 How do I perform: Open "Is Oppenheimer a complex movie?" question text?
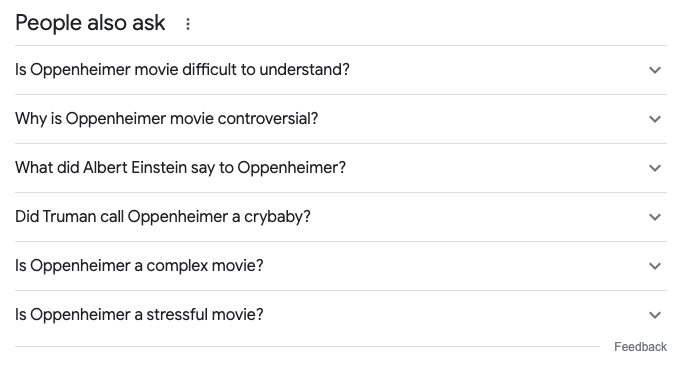coord(139,265)
